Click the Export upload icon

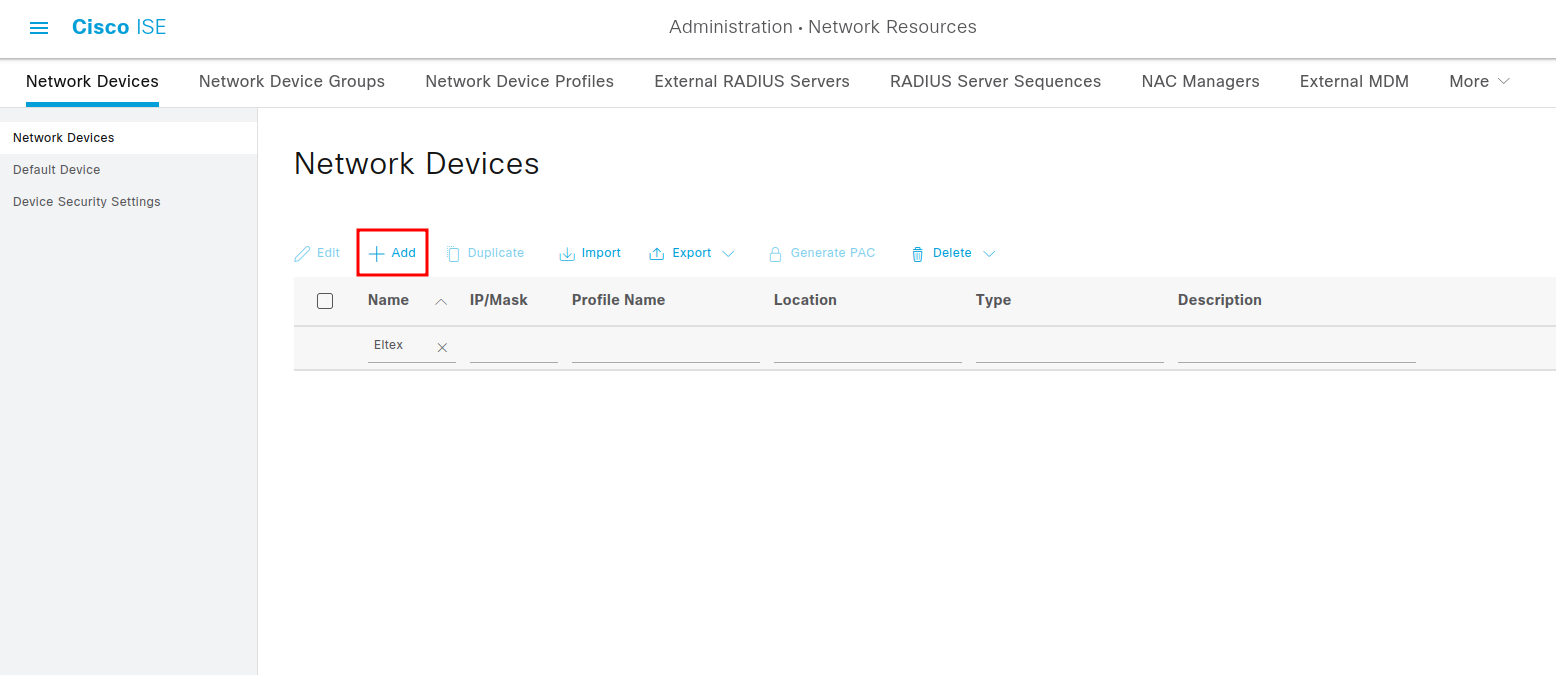657,254
